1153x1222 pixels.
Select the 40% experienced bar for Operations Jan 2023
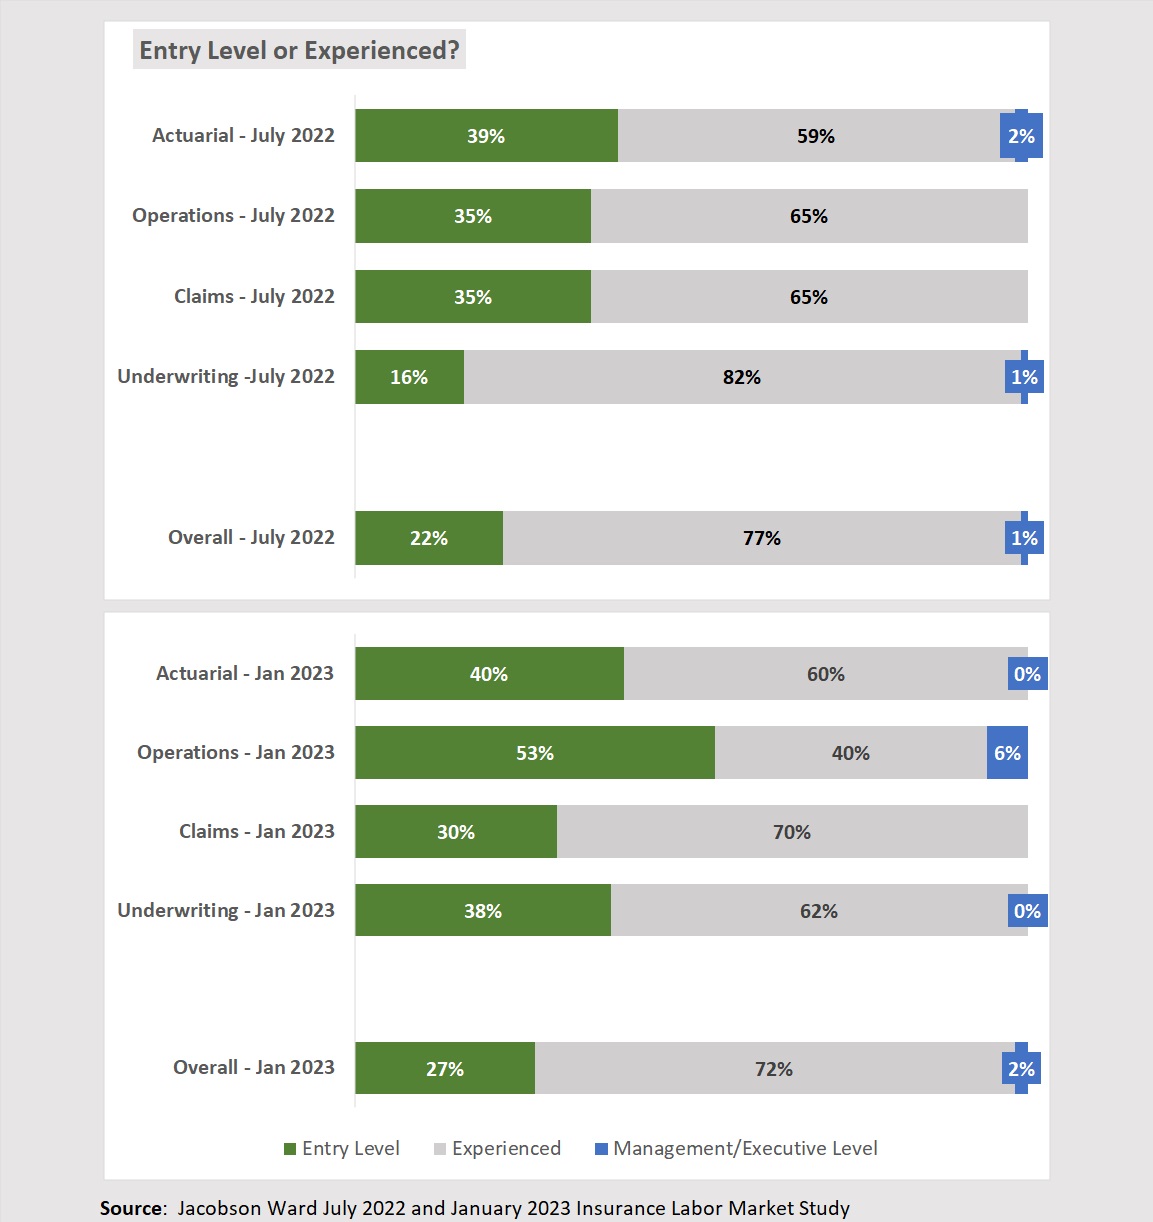coord(850,753)
